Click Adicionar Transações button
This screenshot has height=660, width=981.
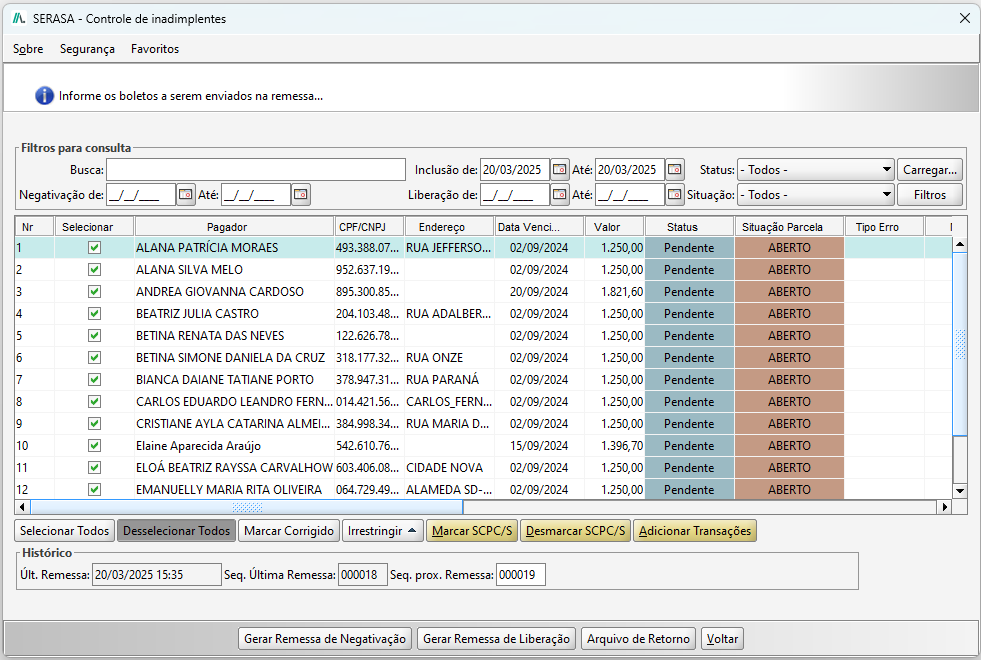tap(695, 531)
